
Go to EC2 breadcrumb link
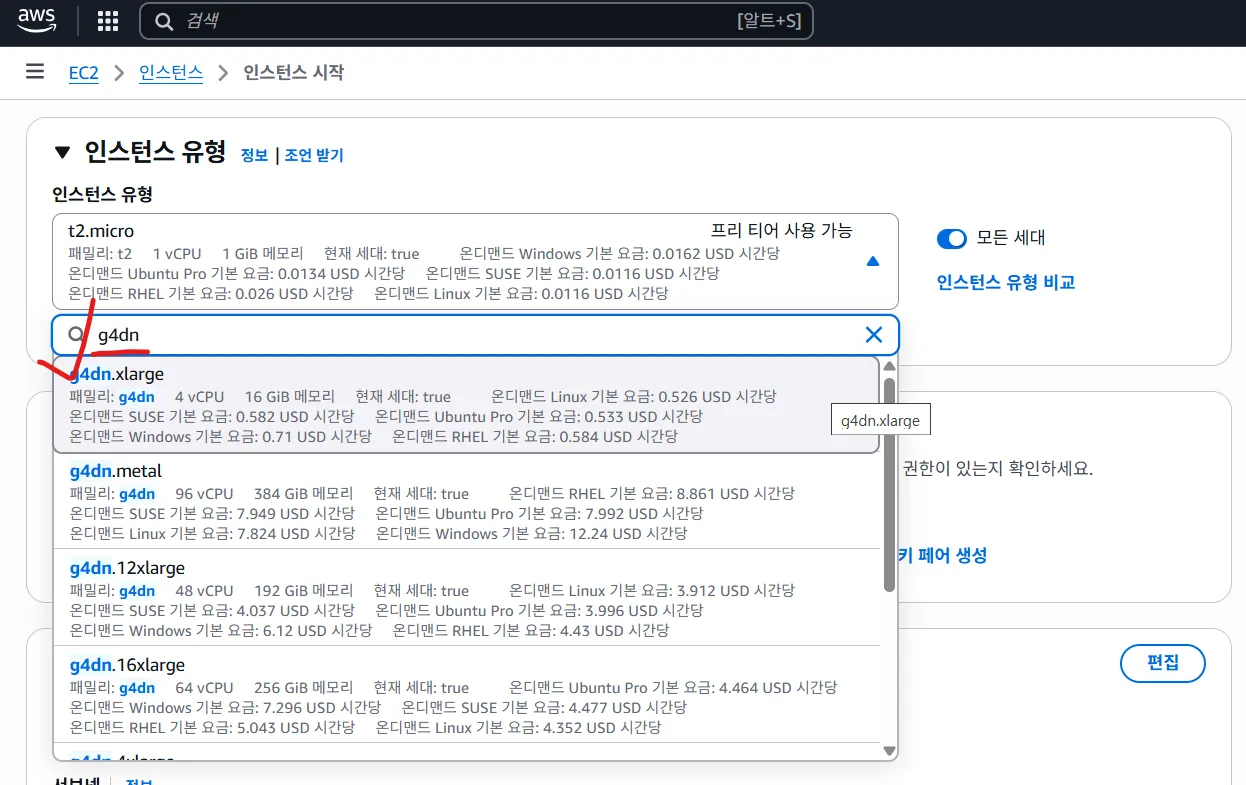click(83, 73)
